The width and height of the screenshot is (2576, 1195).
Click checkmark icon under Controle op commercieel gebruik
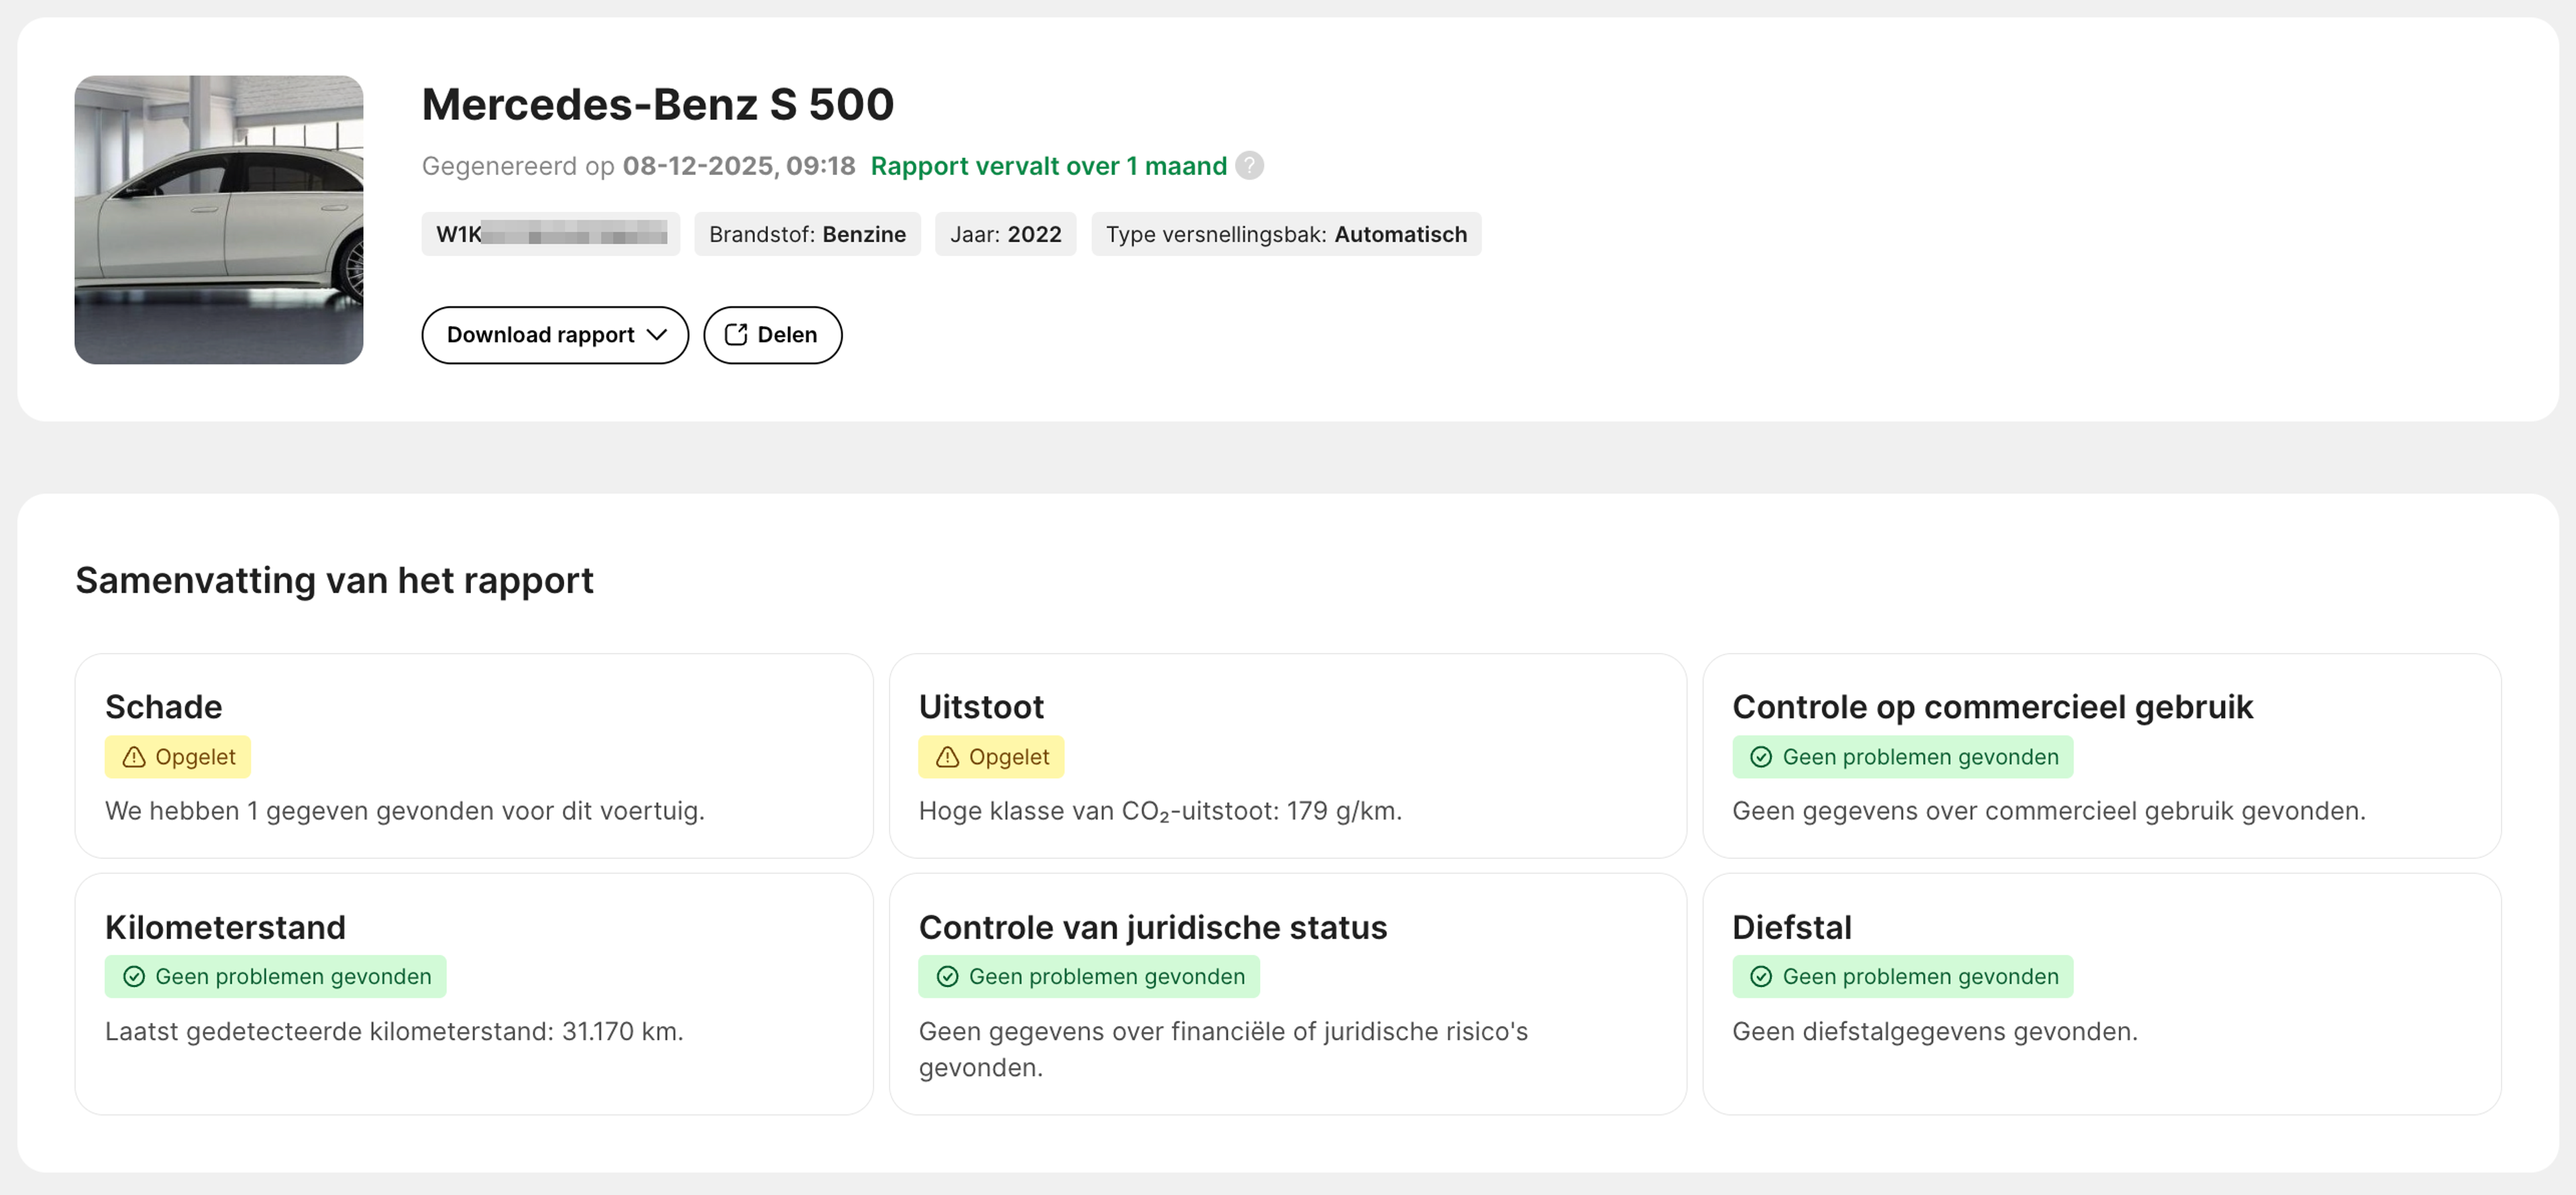click(x=1761, y=757)
